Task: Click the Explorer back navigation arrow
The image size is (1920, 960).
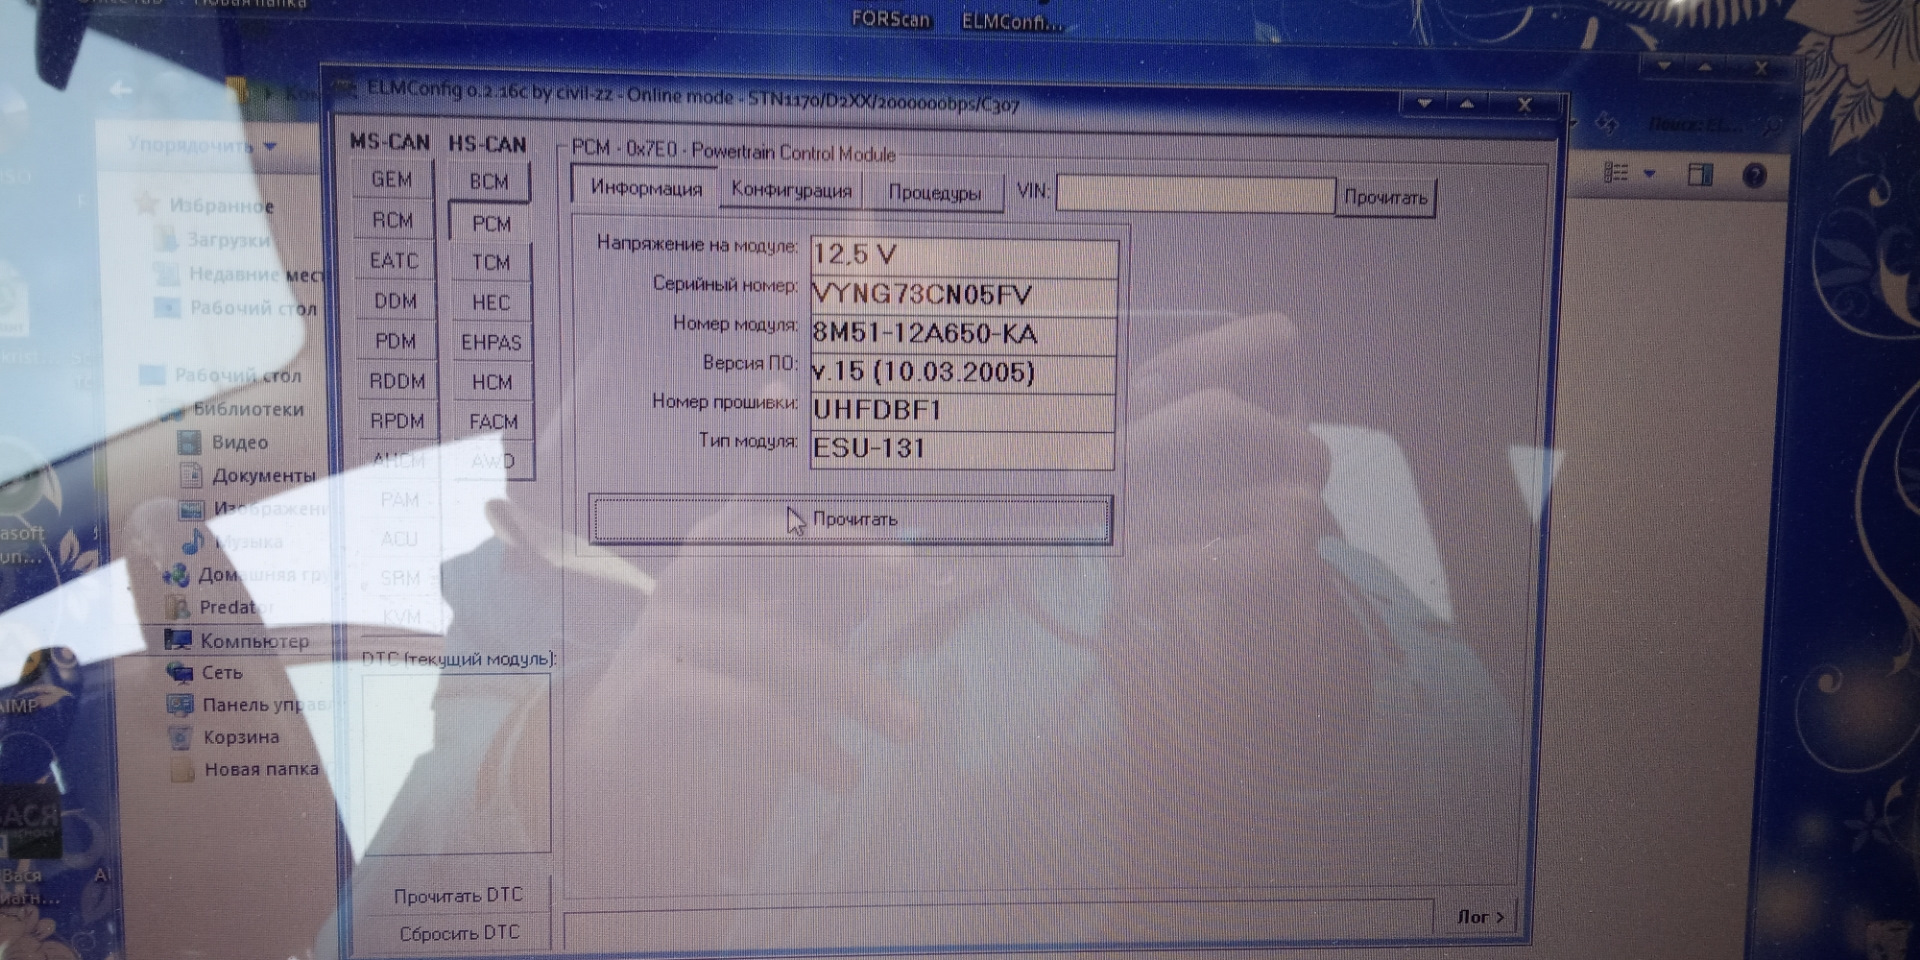Action: point(120,90)
